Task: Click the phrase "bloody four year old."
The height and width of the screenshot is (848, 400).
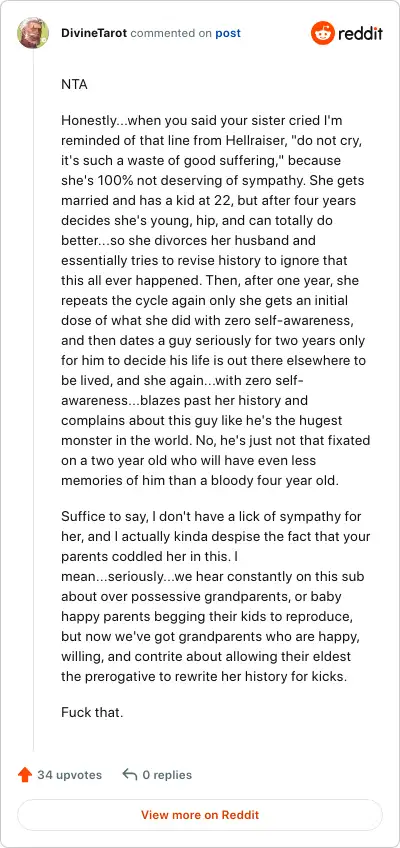Action: pyautogui.click(x=277, y=481)
